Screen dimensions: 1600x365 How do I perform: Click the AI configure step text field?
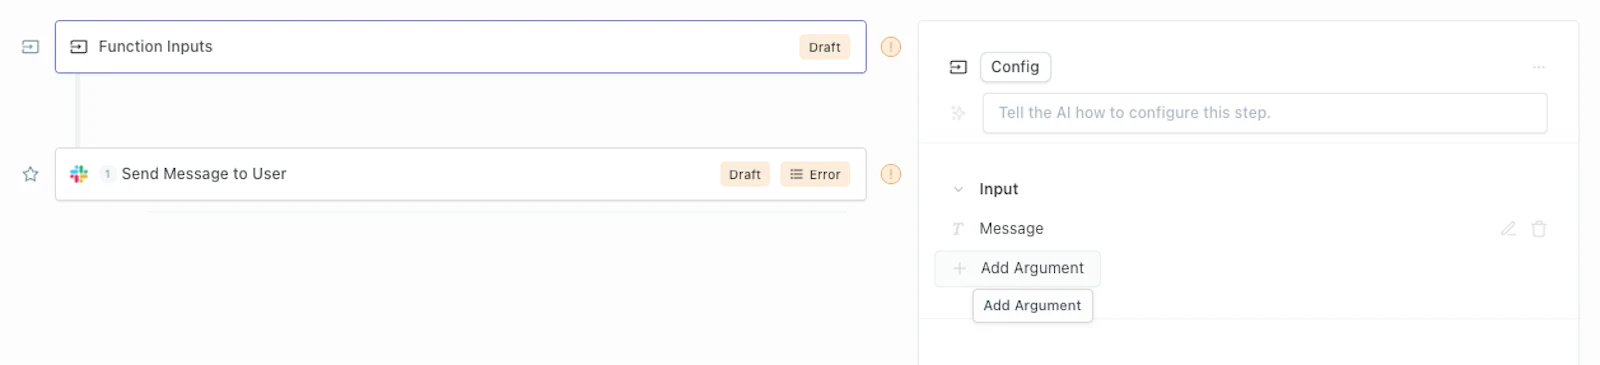(1265, 113)
